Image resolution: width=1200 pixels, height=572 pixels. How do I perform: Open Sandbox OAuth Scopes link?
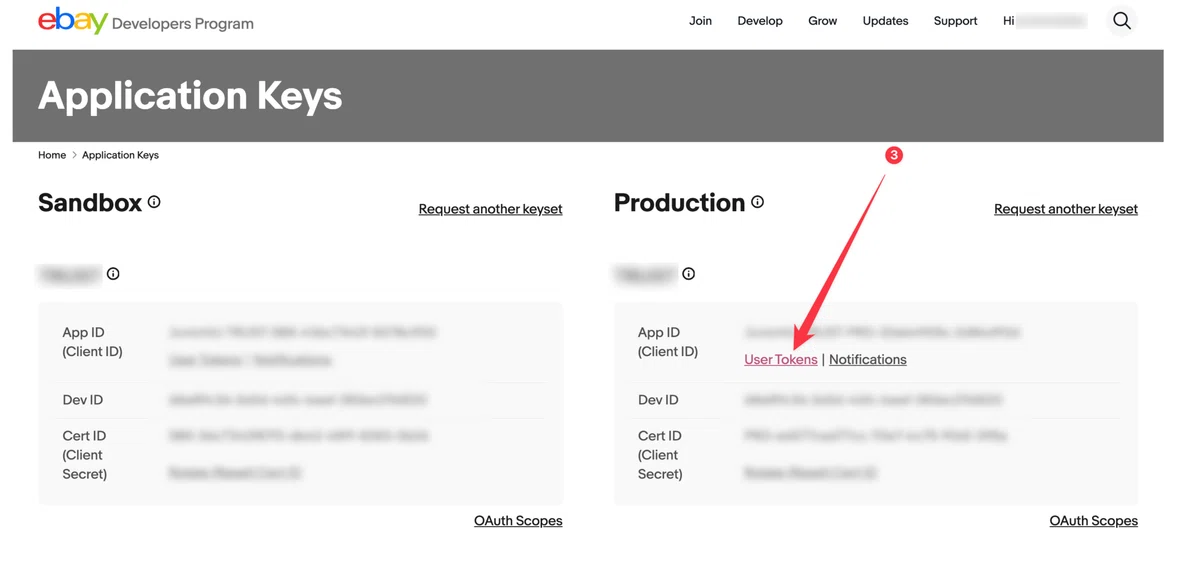pos(518,521)
